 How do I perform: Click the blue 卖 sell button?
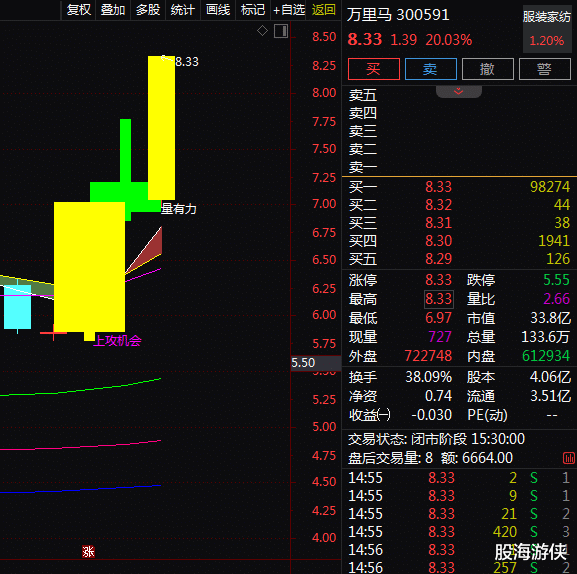coord(431,69)
